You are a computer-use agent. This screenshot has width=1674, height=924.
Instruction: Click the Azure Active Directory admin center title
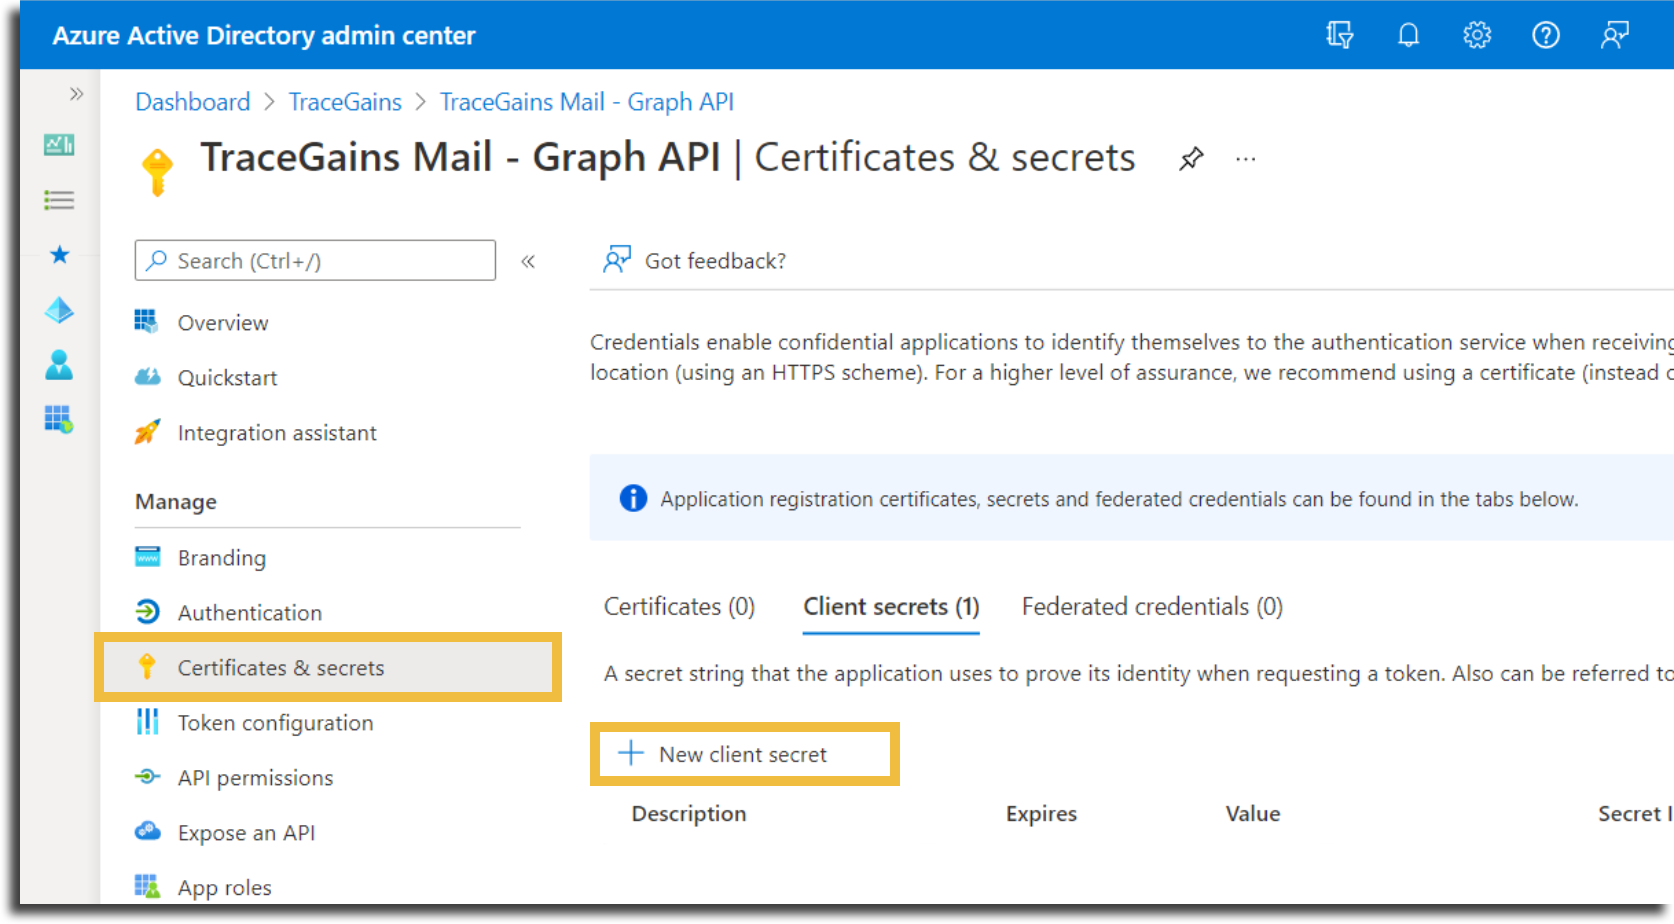(x=264, y=35)
